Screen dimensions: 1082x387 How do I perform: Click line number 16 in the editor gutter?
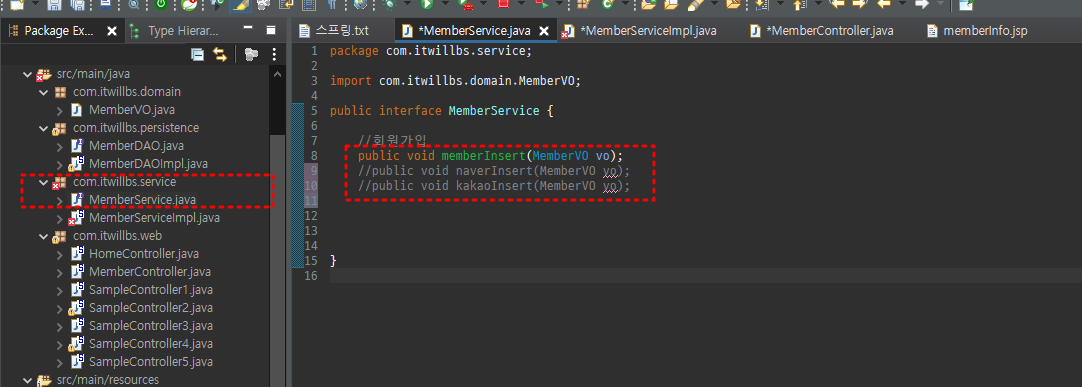click(x=311, y=276)
